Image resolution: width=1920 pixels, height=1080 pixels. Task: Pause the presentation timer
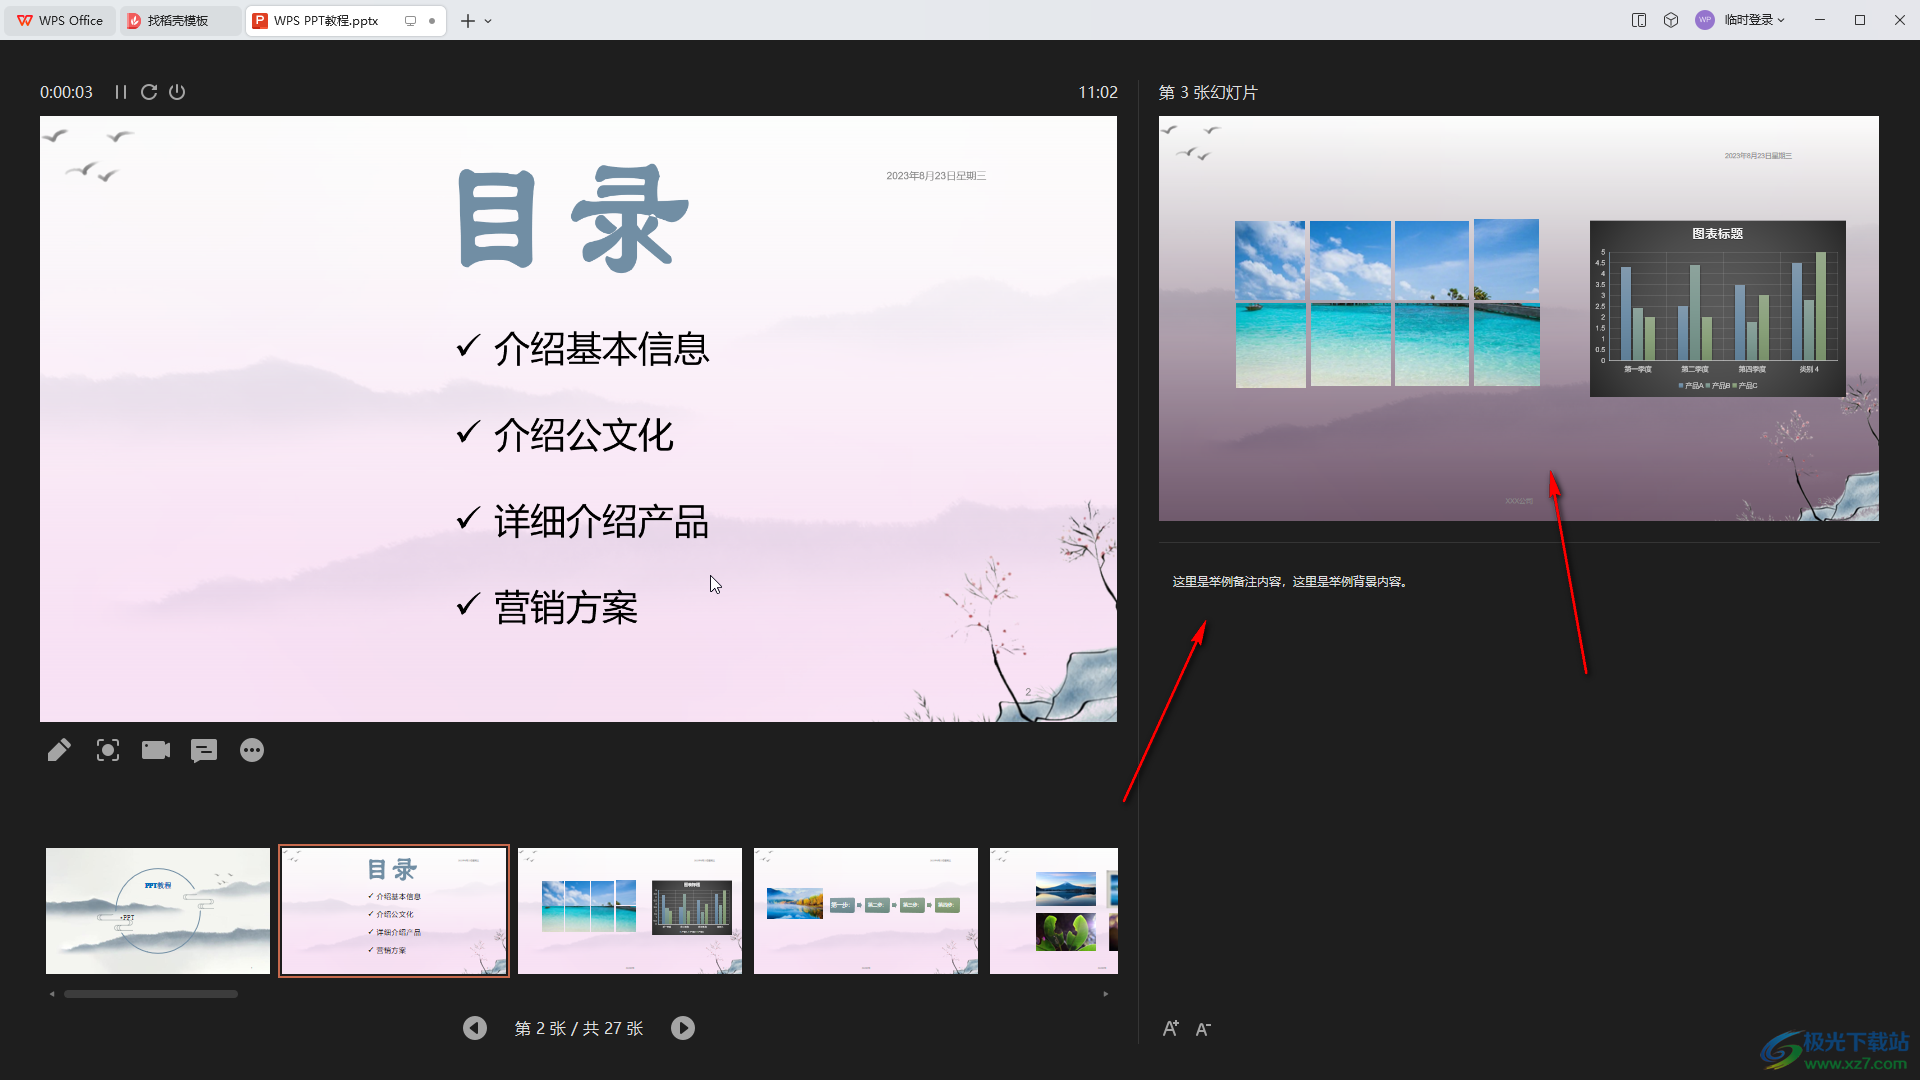point(121,92)
